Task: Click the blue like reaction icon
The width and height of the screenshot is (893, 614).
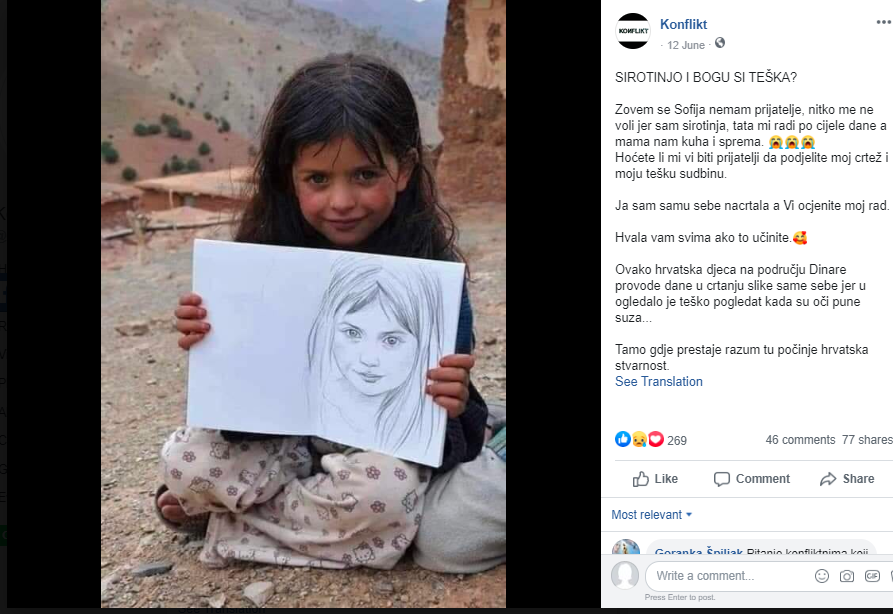Action: click(x=622, y=439)
